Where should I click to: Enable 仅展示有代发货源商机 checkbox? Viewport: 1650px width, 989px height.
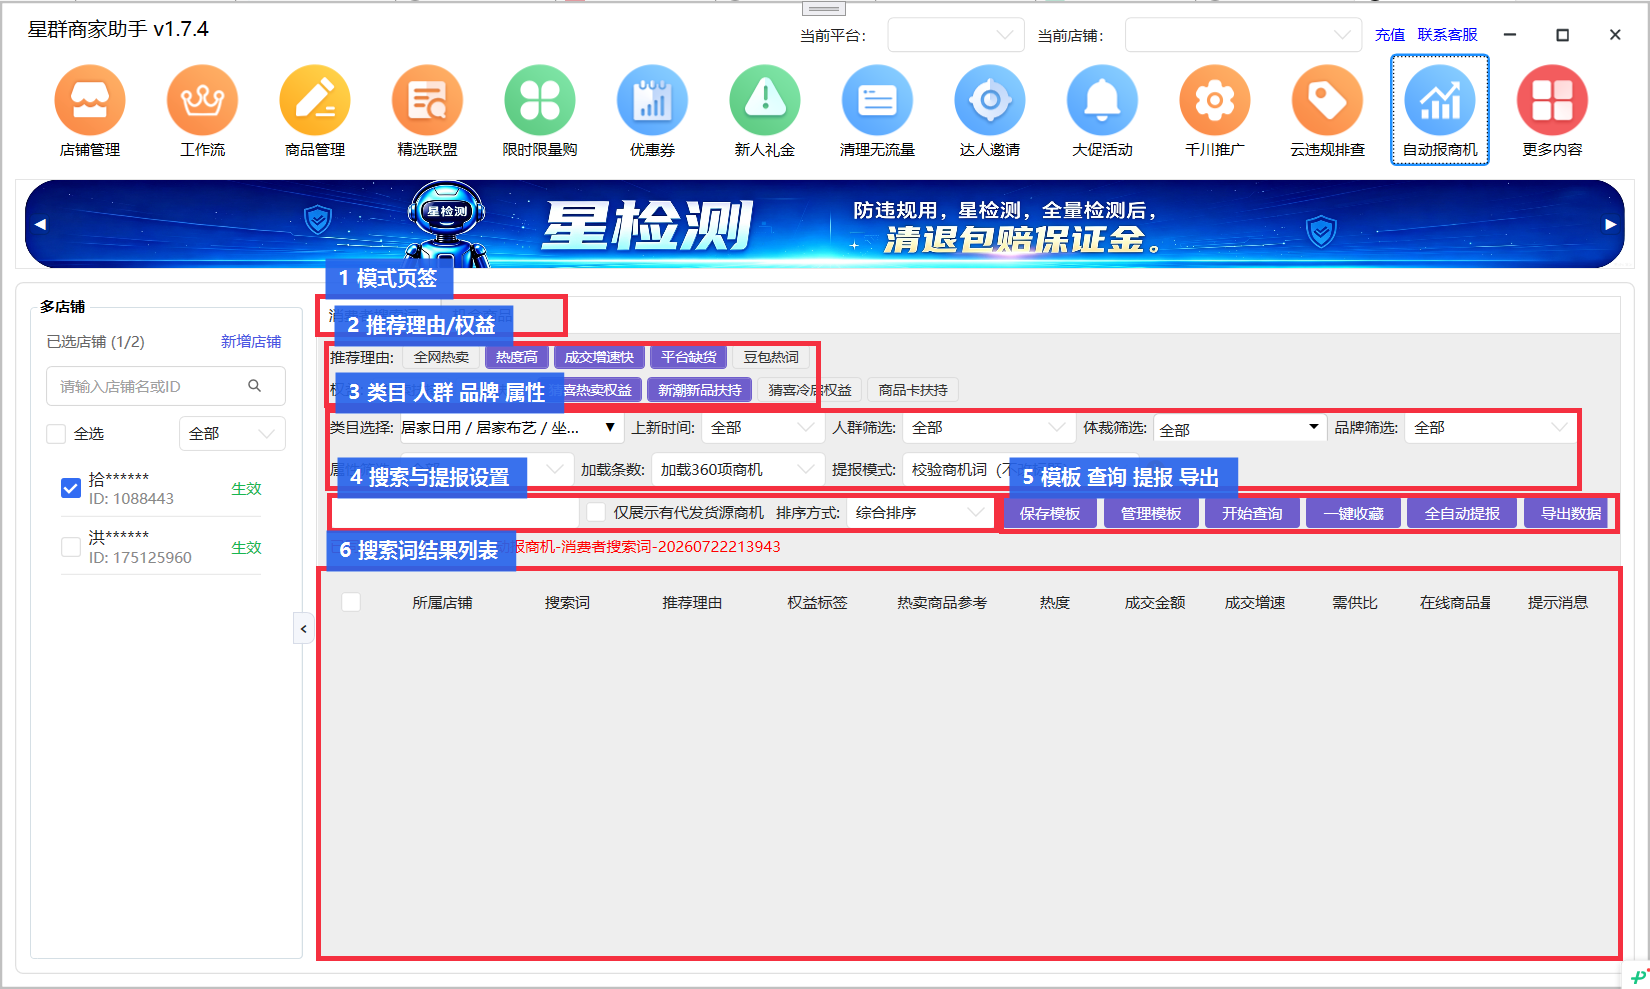(x=596, y=512)
